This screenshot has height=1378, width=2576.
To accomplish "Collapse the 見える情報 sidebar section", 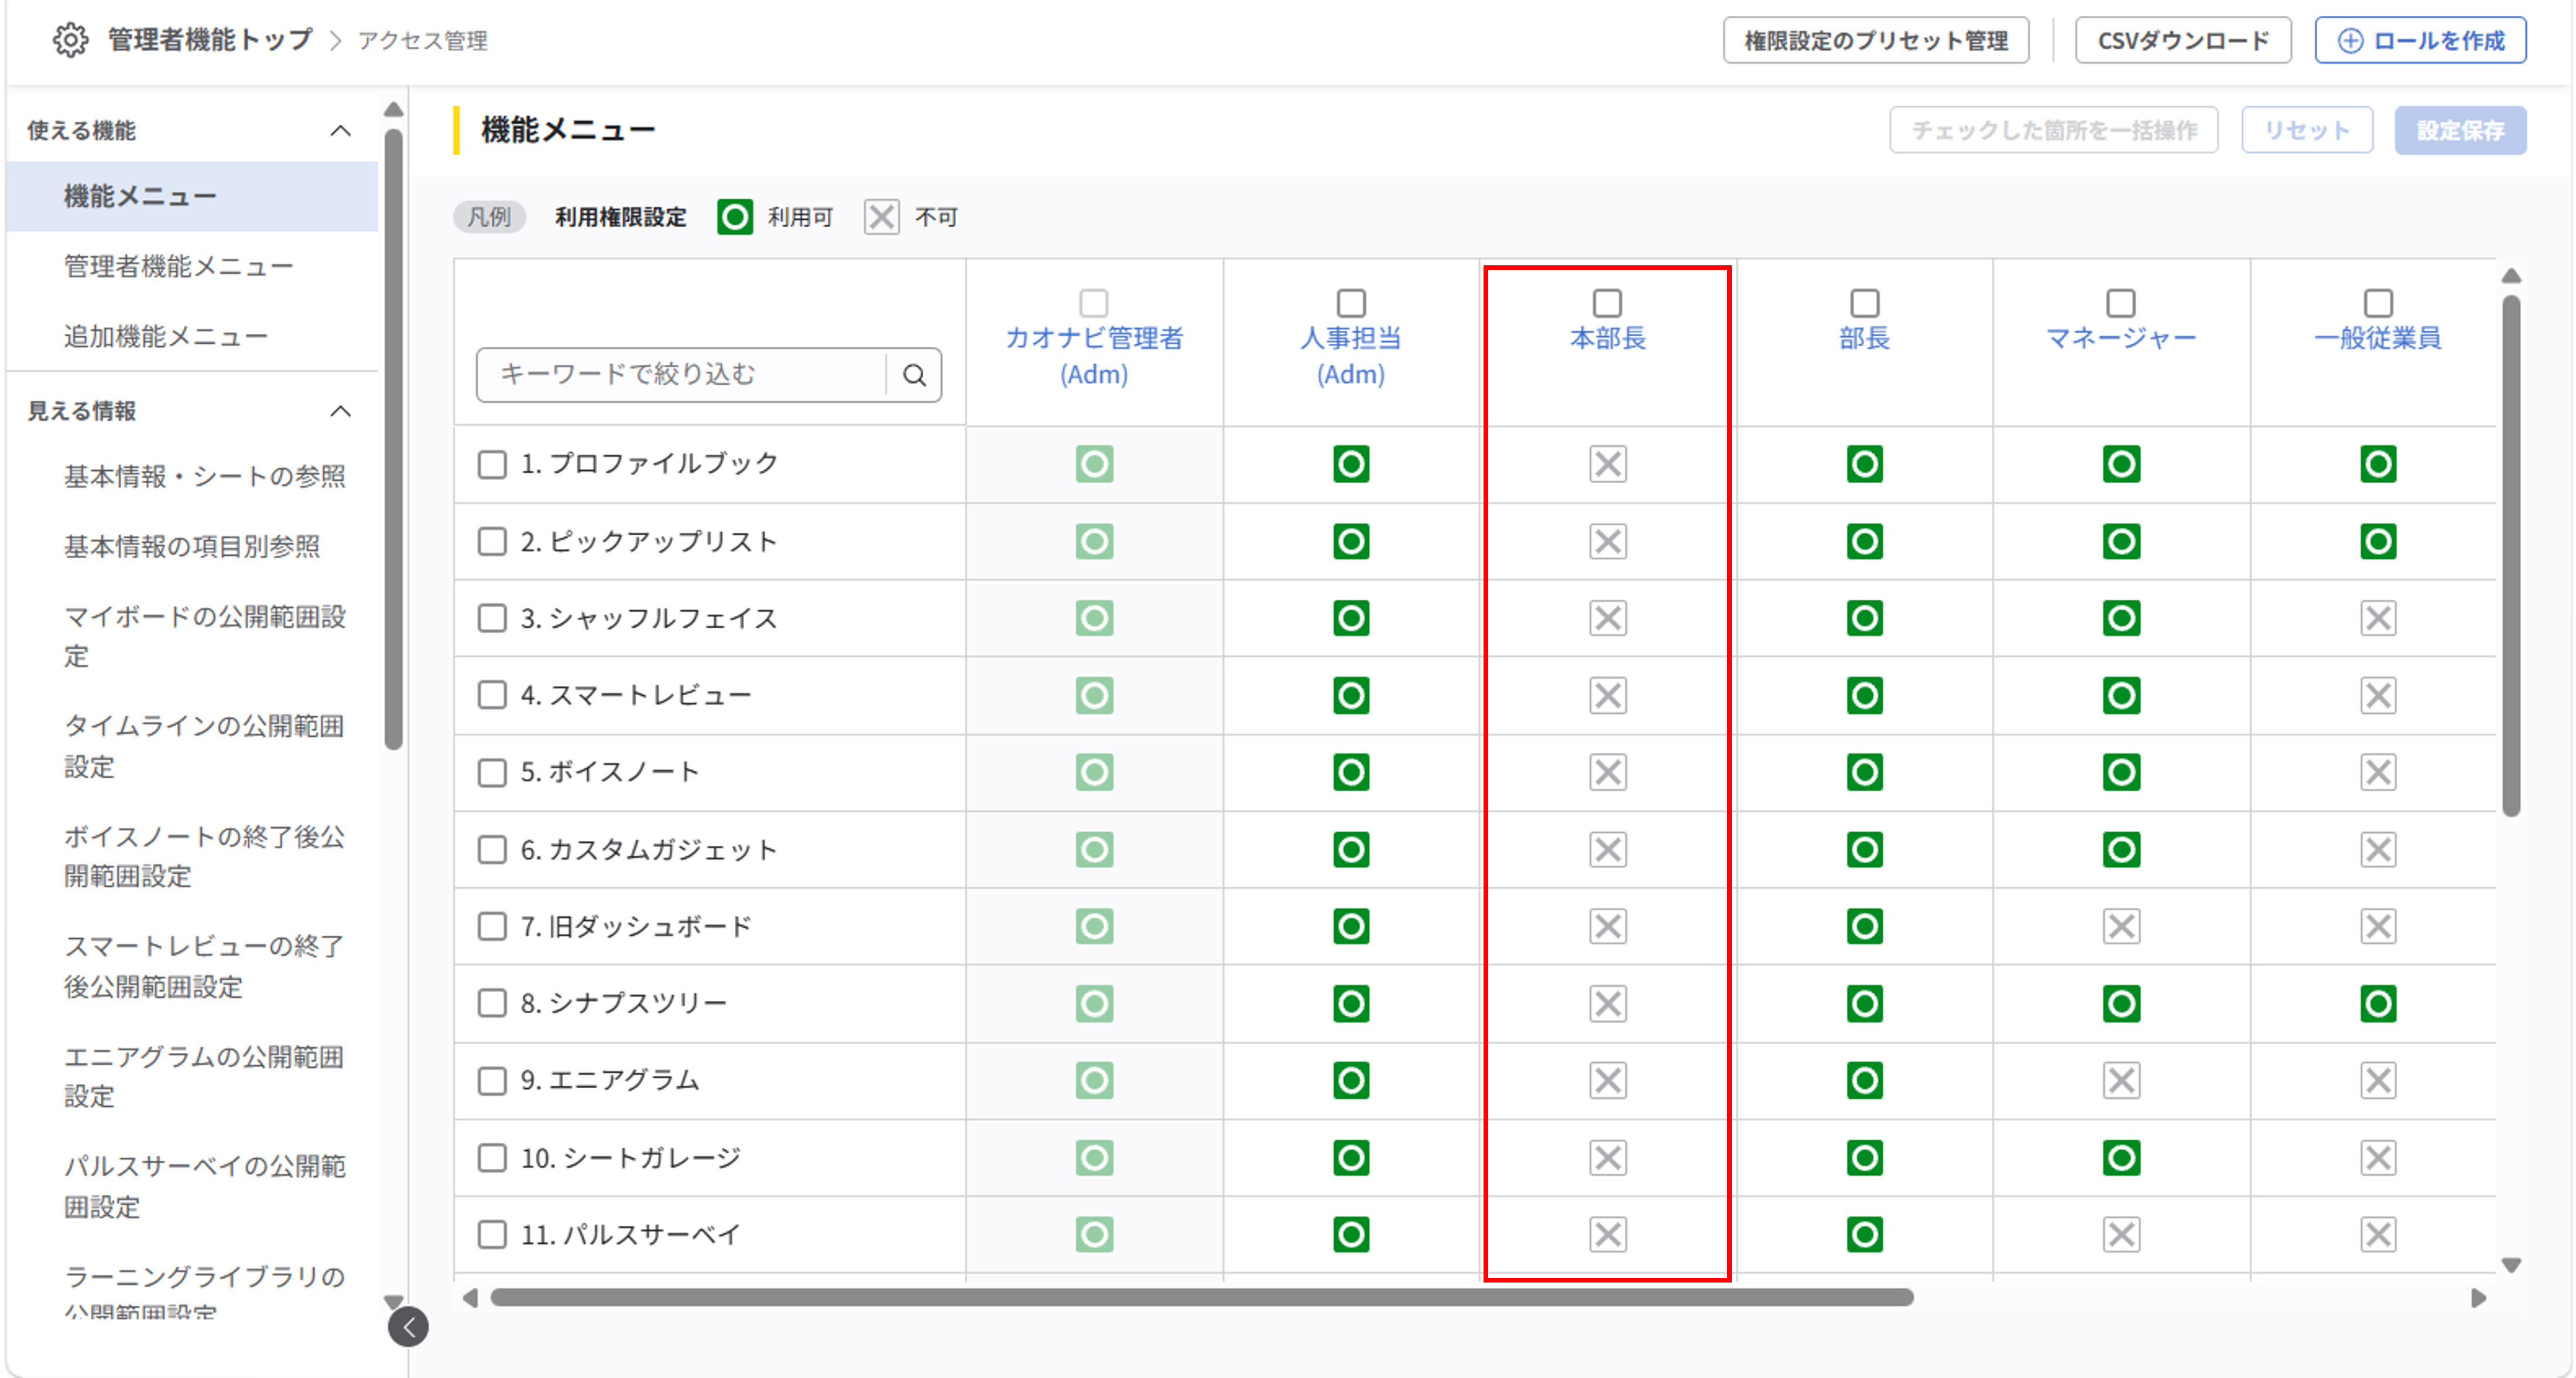I will tap(341, 411).
